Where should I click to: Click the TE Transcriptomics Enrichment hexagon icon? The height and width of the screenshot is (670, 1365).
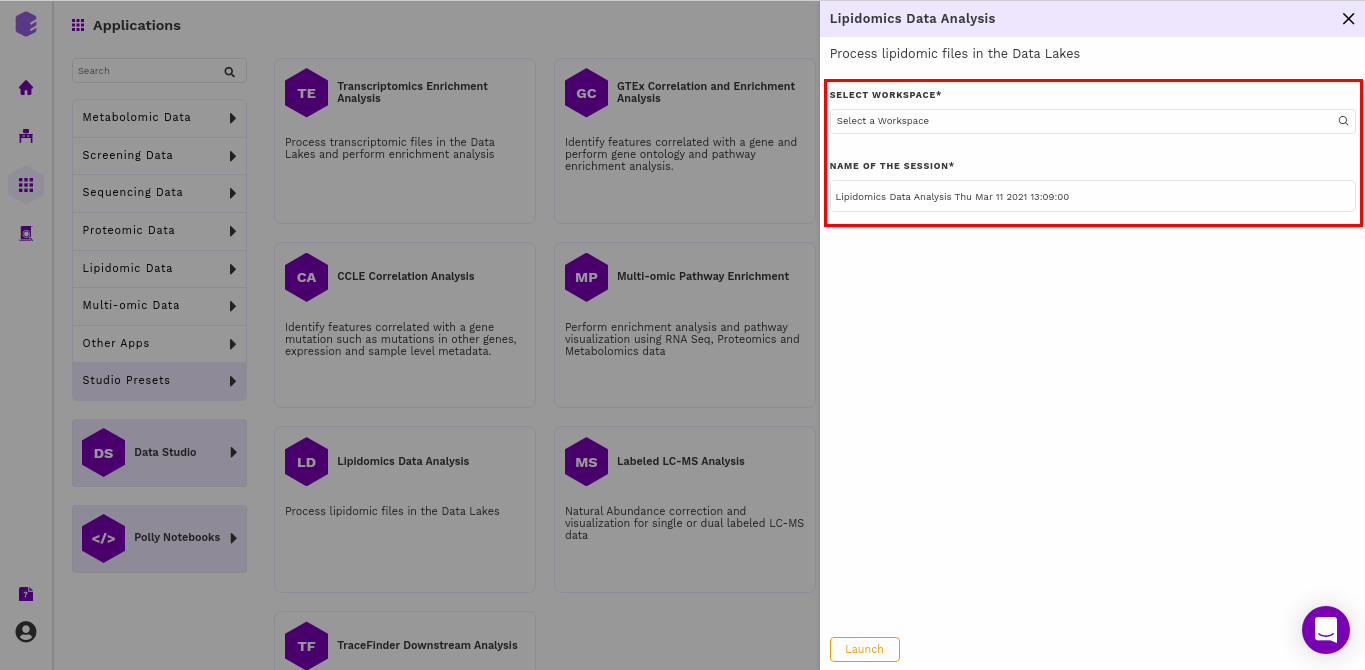pyautogui.click(x=306, y=93)
